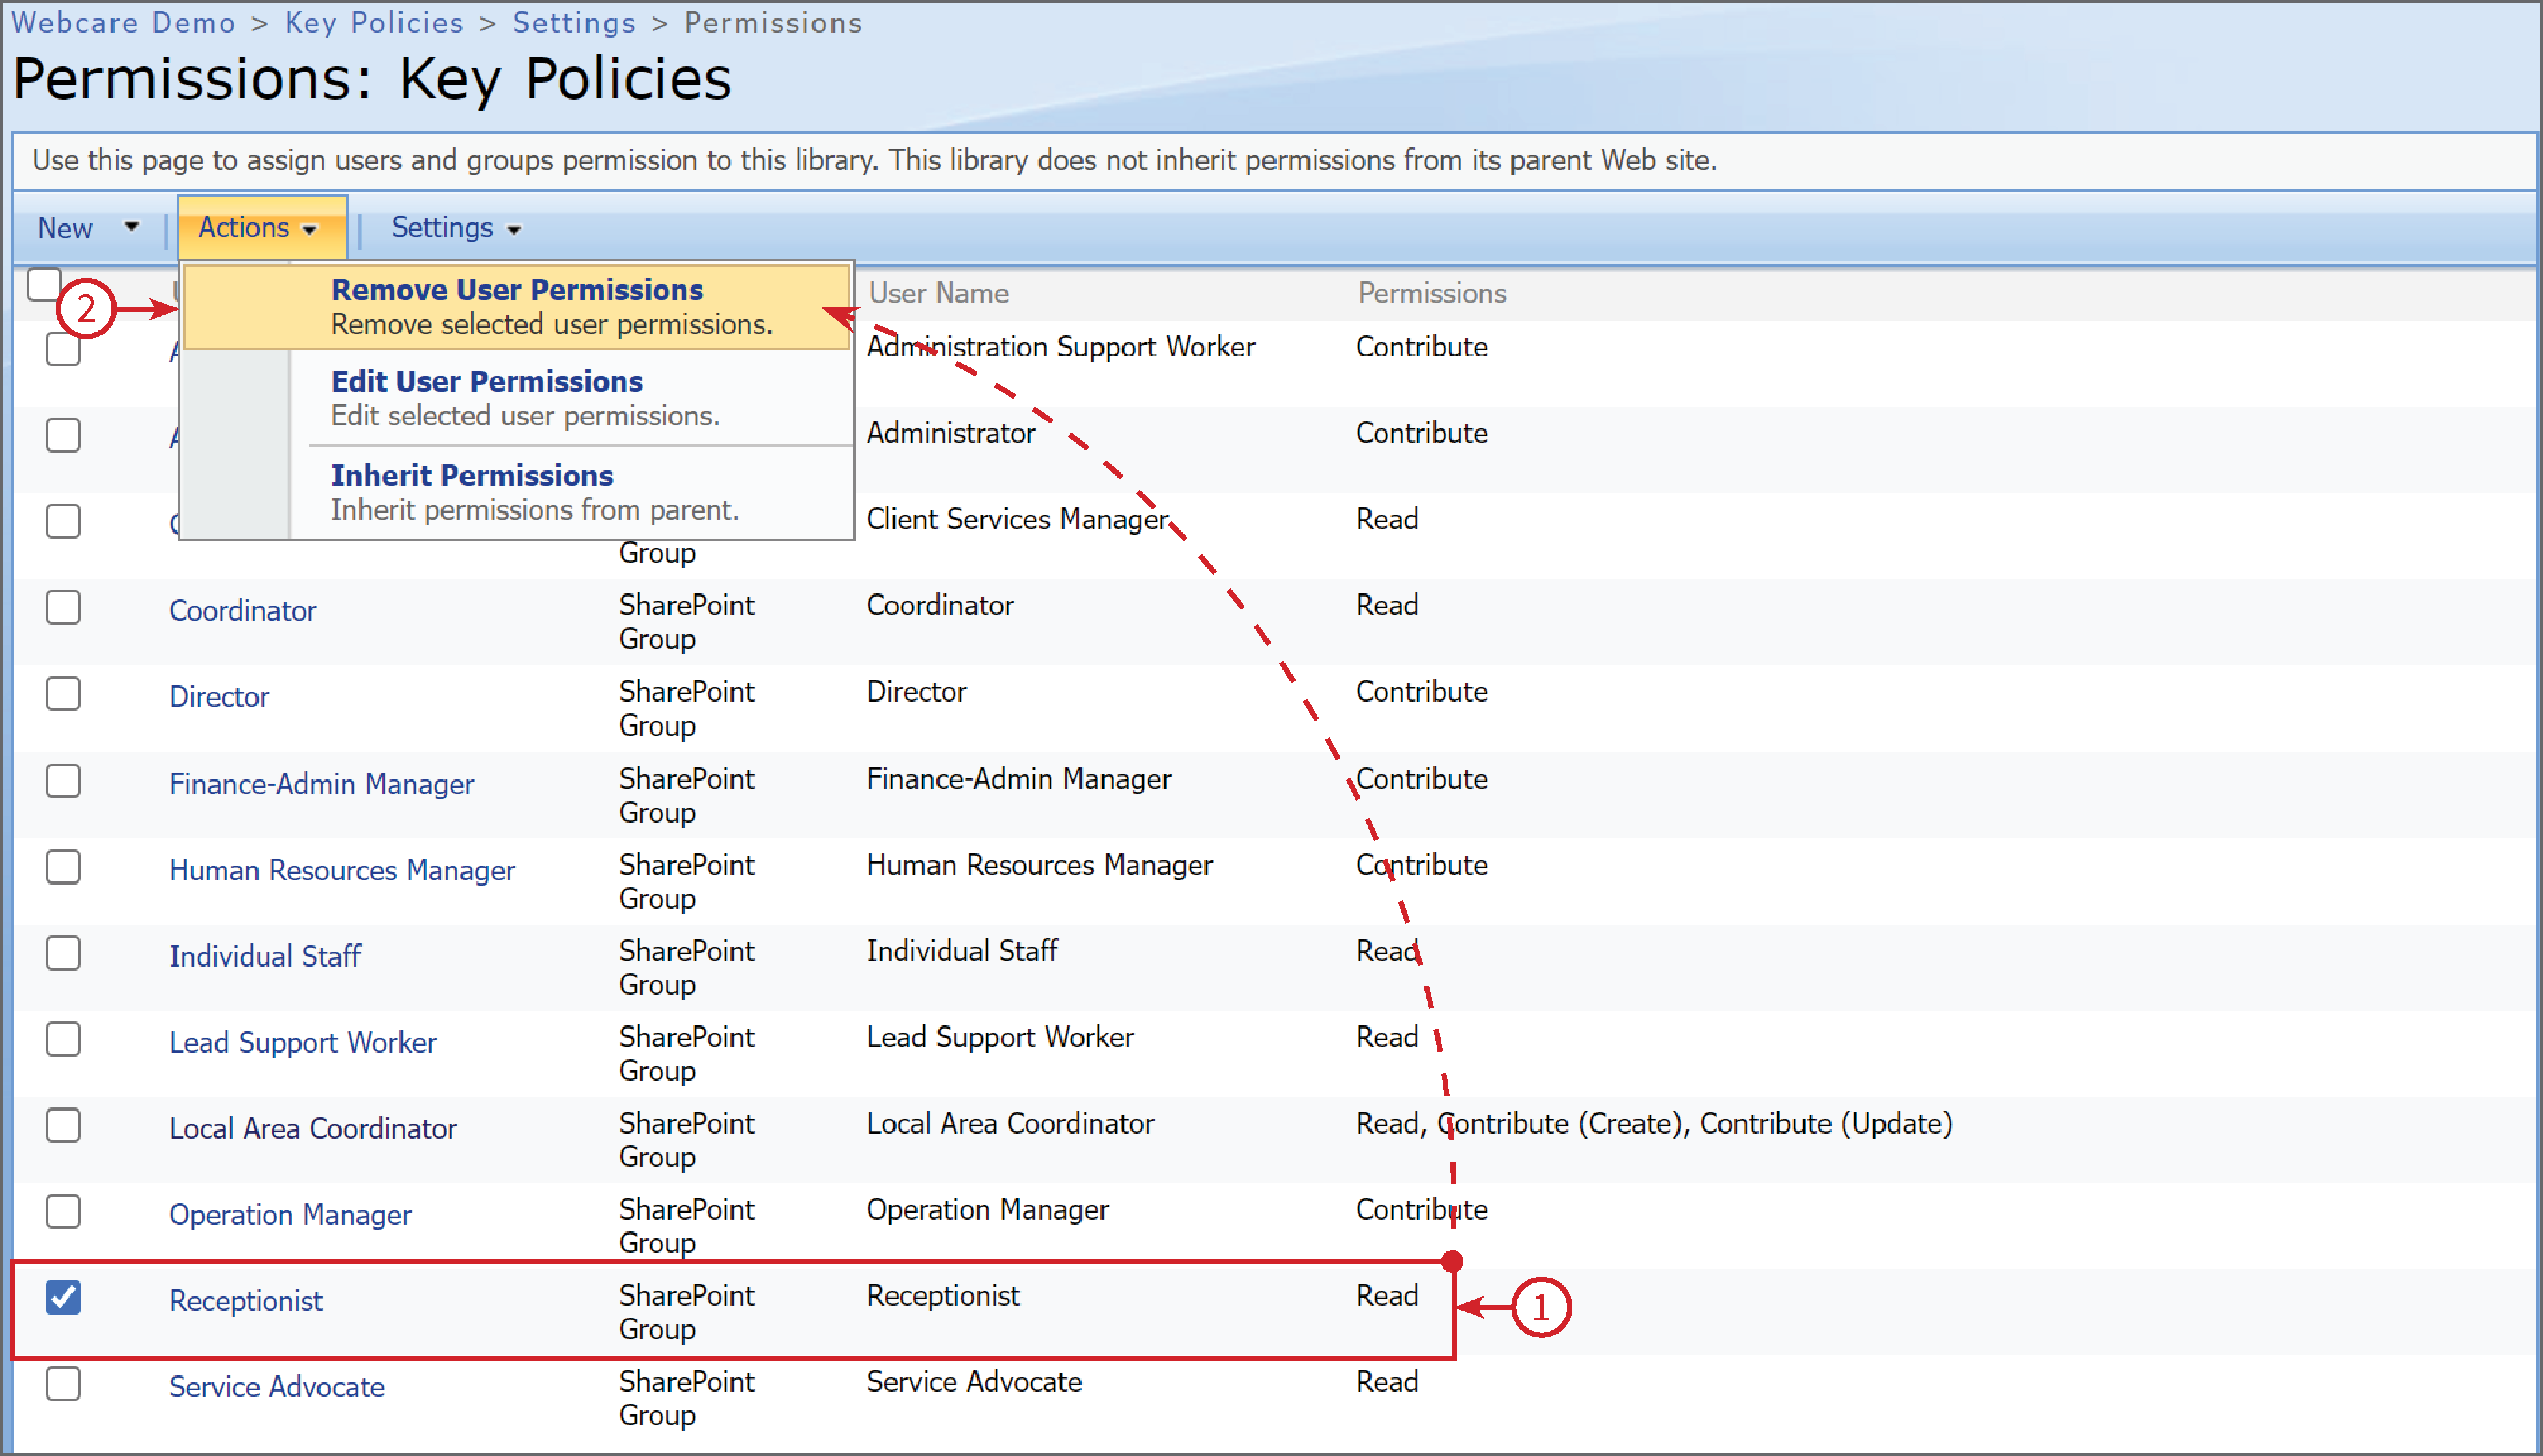Open the Director group link
This screenshot has width=2543, height=1456.
[219, 697]
